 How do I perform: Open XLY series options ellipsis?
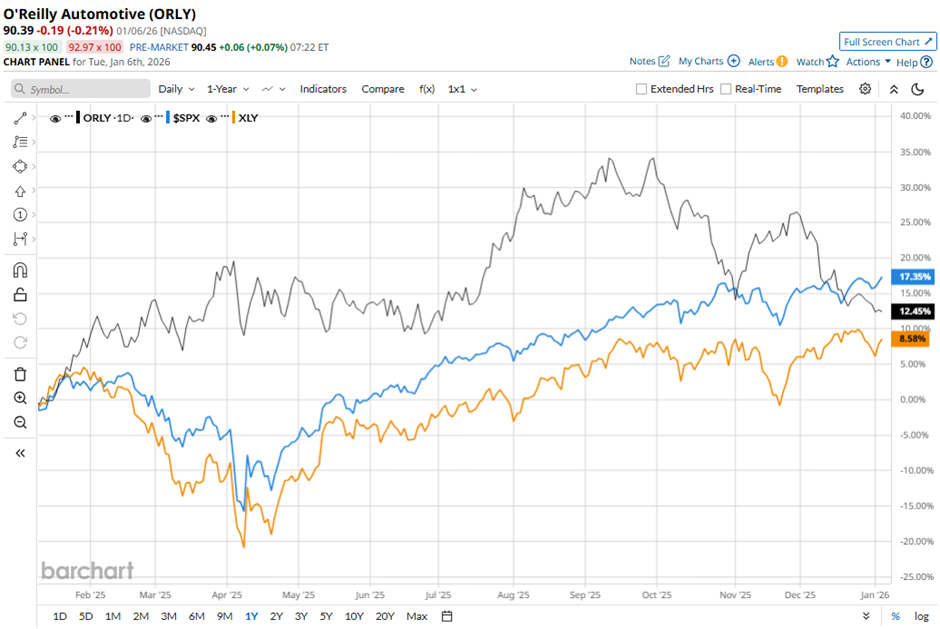coord(224,115)
